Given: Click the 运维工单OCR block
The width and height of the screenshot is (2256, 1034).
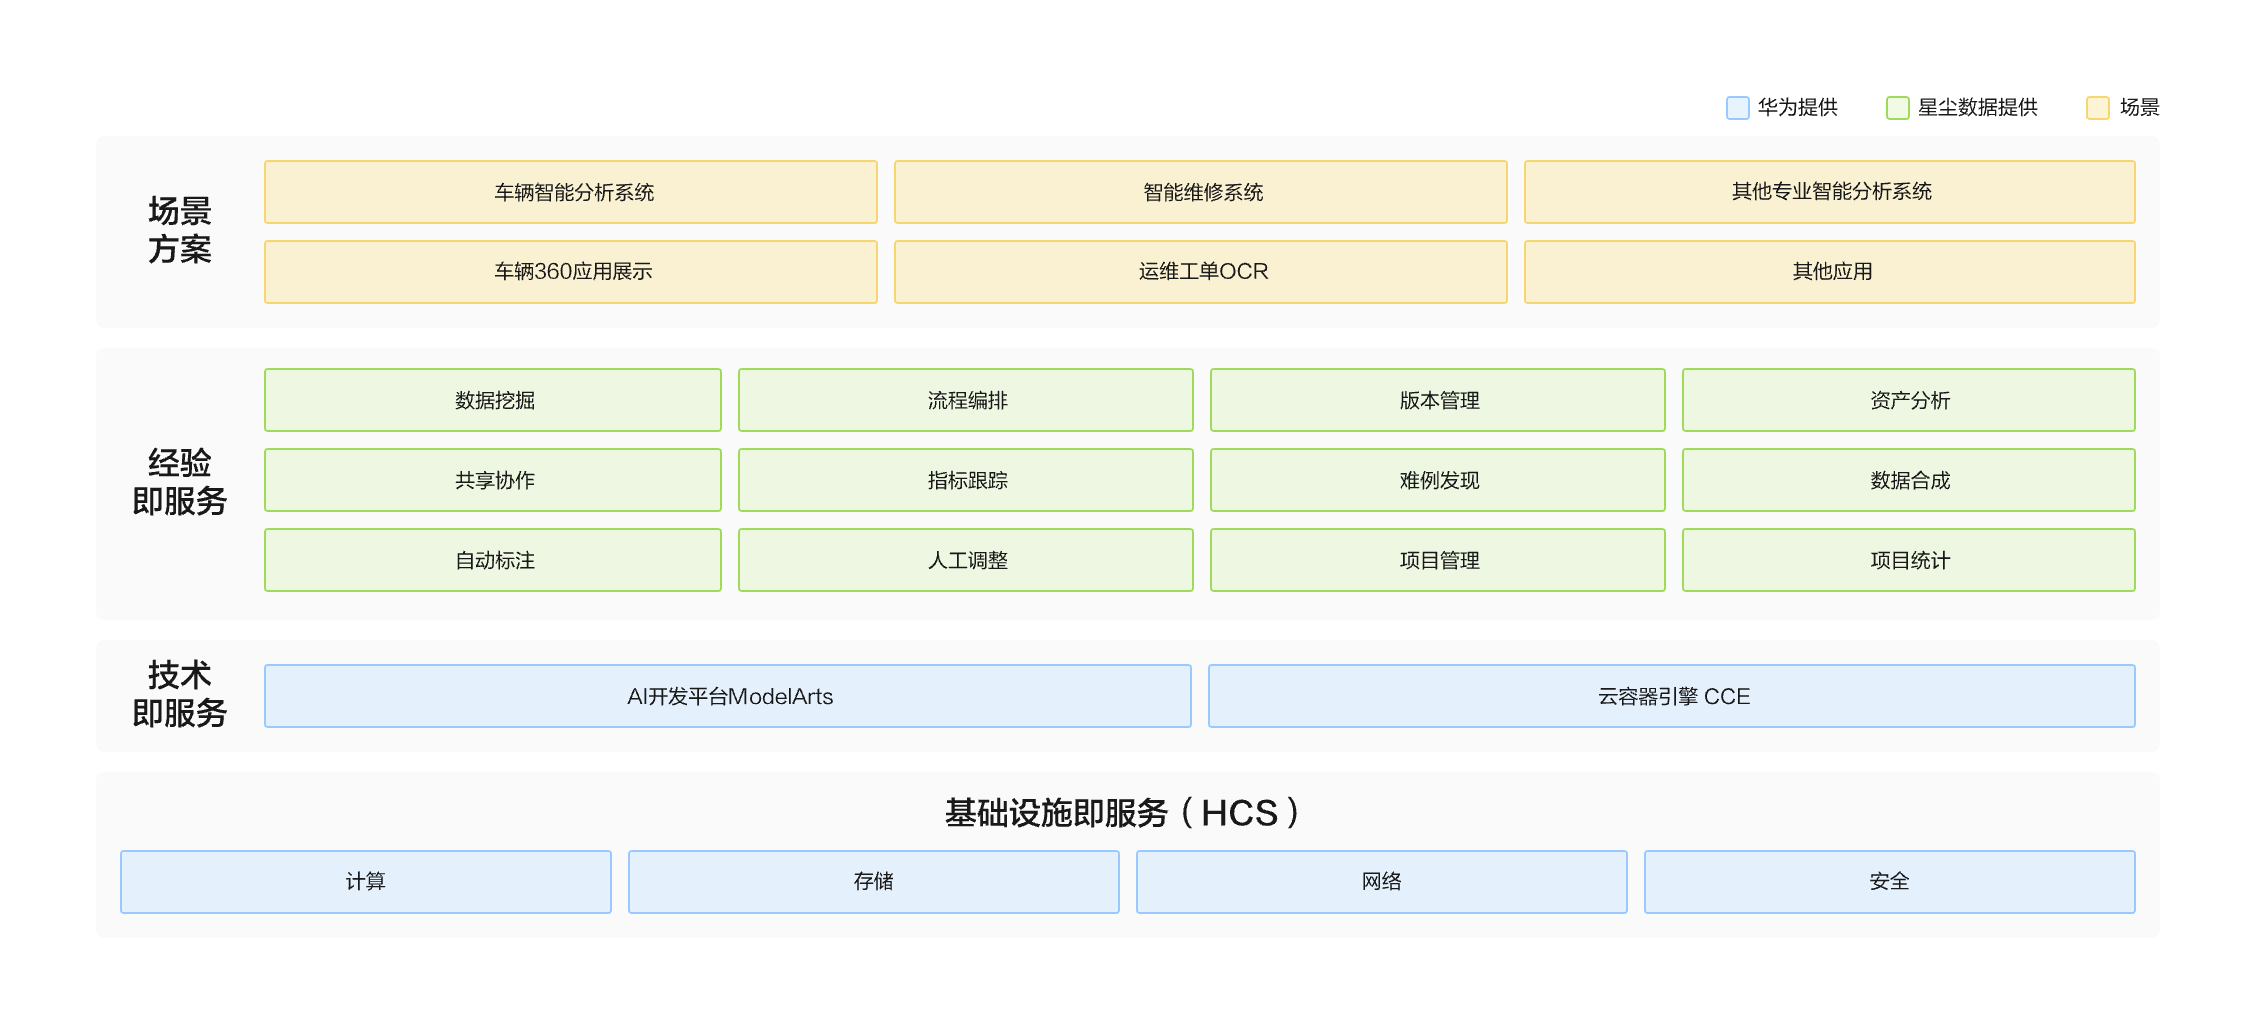Looking at the screenshot, I should click(1200, 272).
